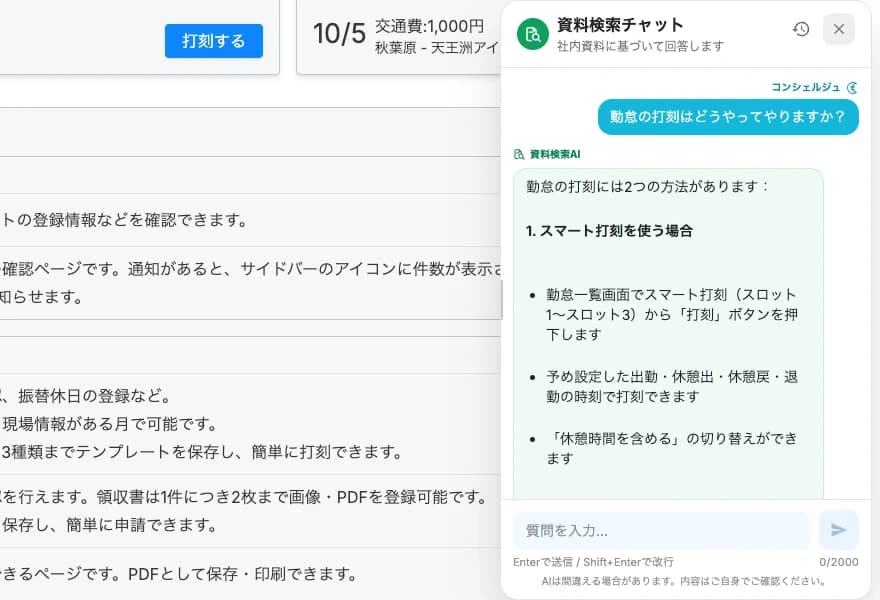Click the bullet starting 勤怠一覧画面でスマート打刻
Screen dimensions: 880x600
pyautogui.click(x=672, y=314)
